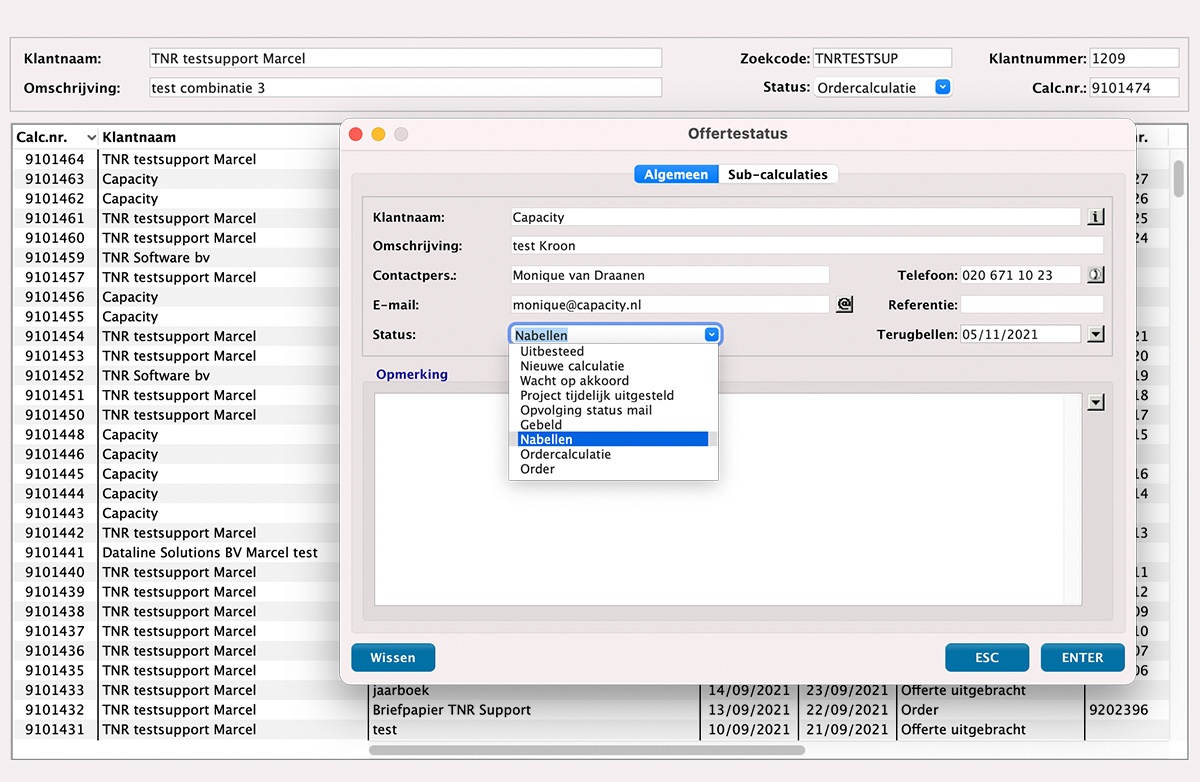Open the Opmerking dropdown arrow button
This screenshot has height=782, width=1200.
click(x=1095, y=402)
